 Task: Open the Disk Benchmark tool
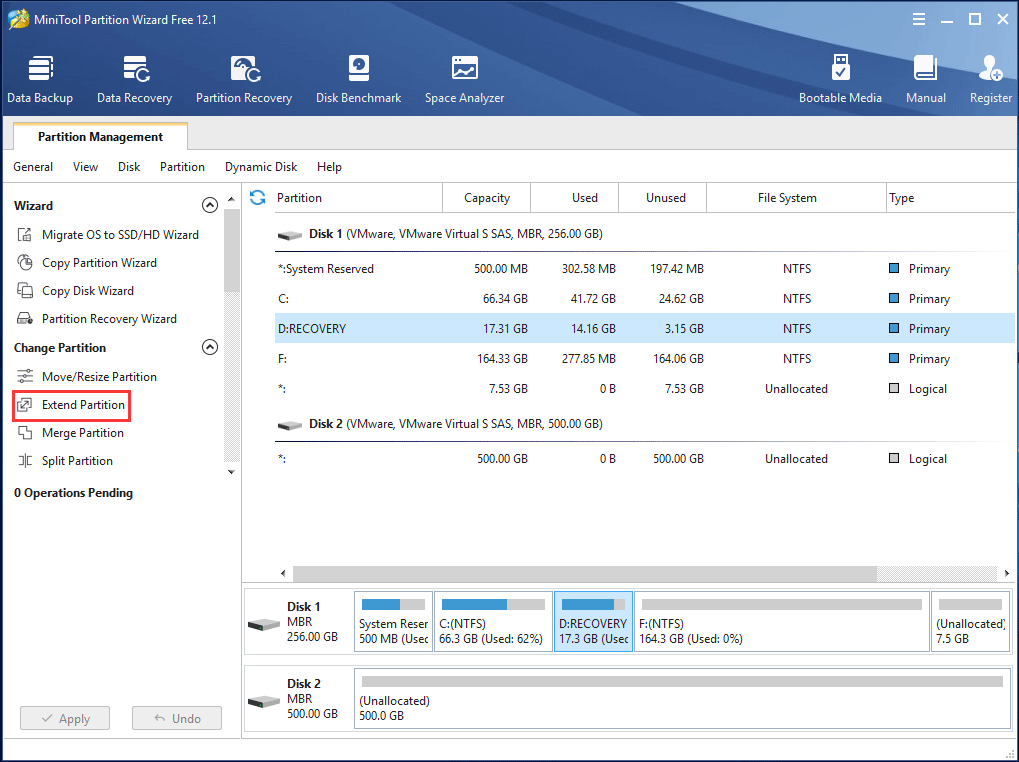pyautogui.click(x=359, y=79)
